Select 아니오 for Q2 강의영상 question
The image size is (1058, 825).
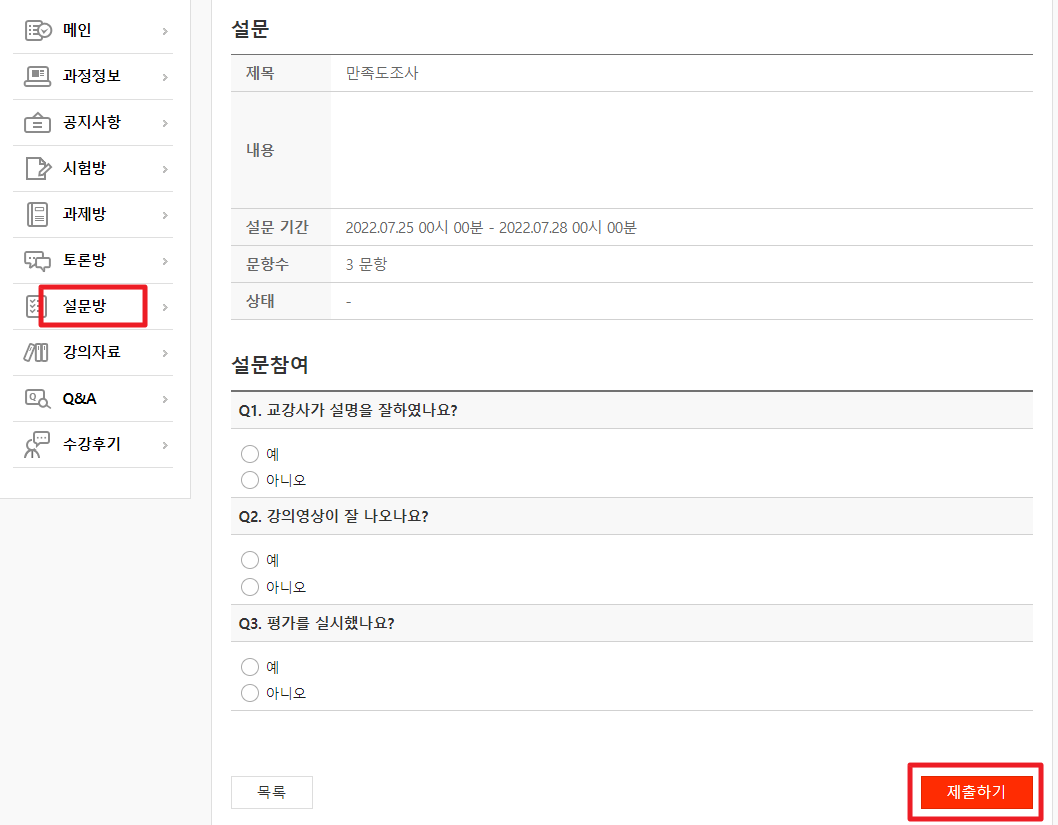tap(250, 587)
